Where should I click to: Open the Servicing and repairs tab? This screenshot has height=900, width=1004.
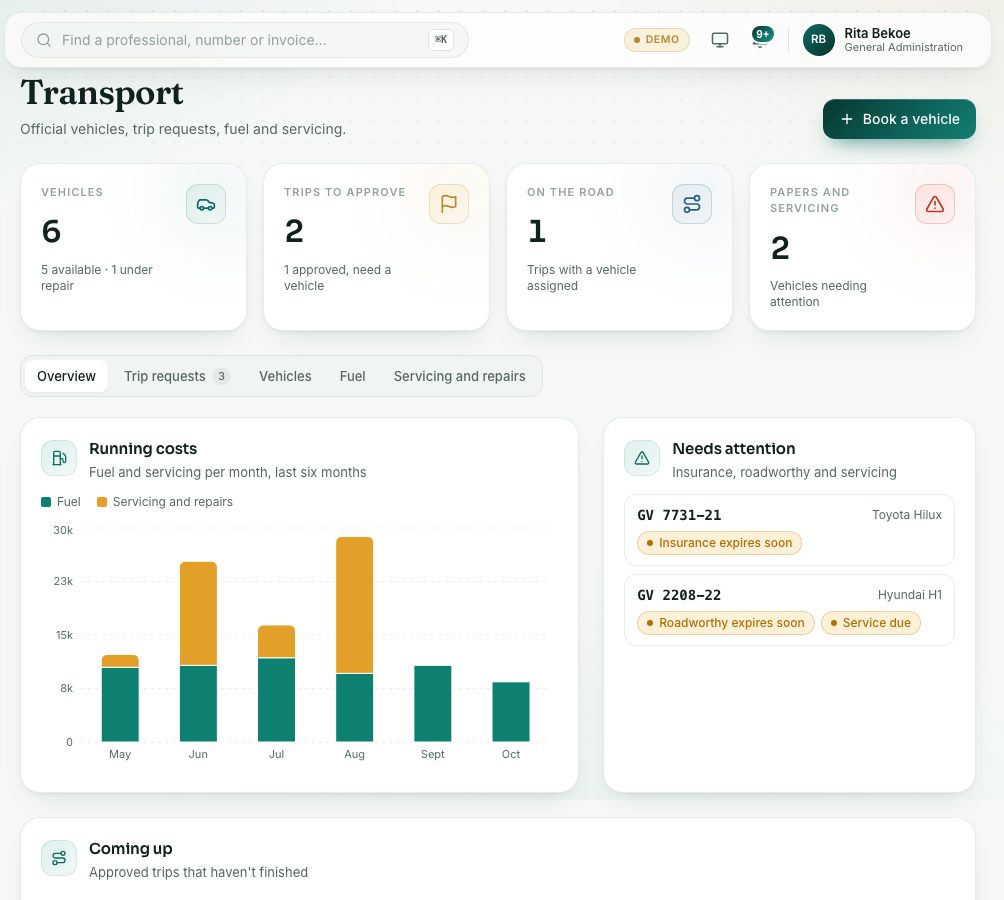click(459, 376)
